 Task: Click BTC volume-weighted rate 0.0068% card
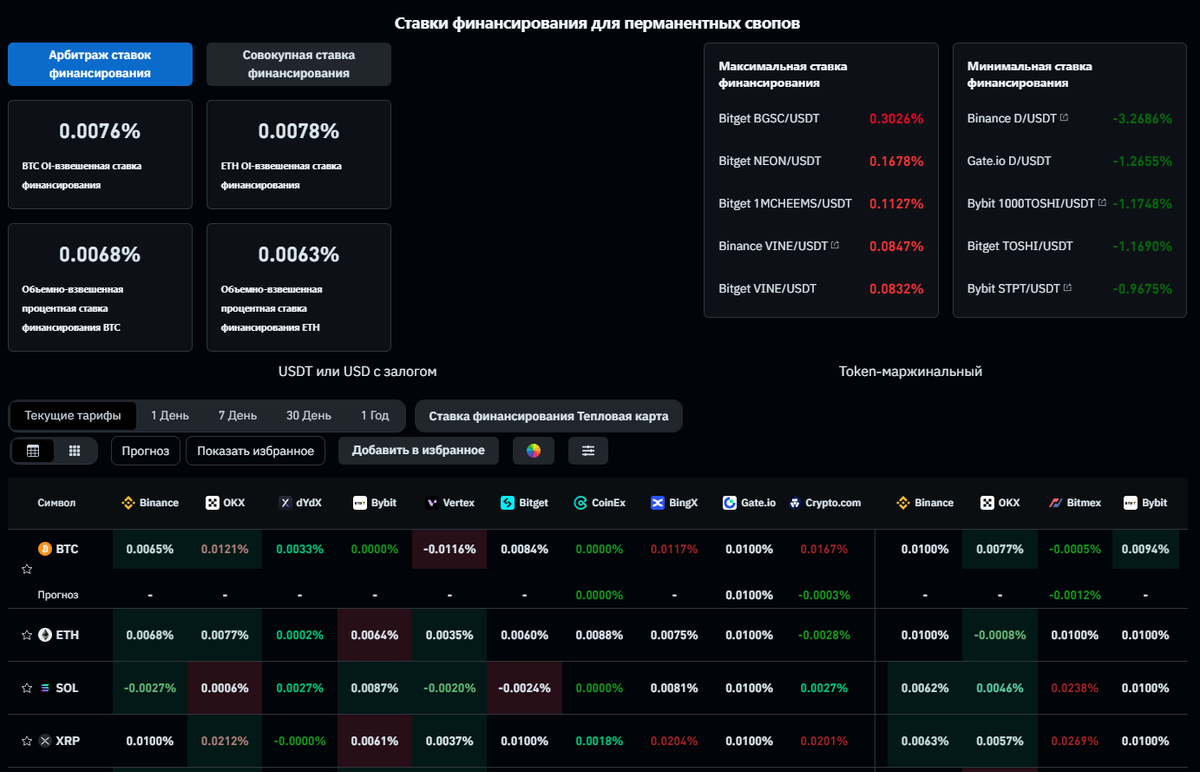click(x=100, y=287)
